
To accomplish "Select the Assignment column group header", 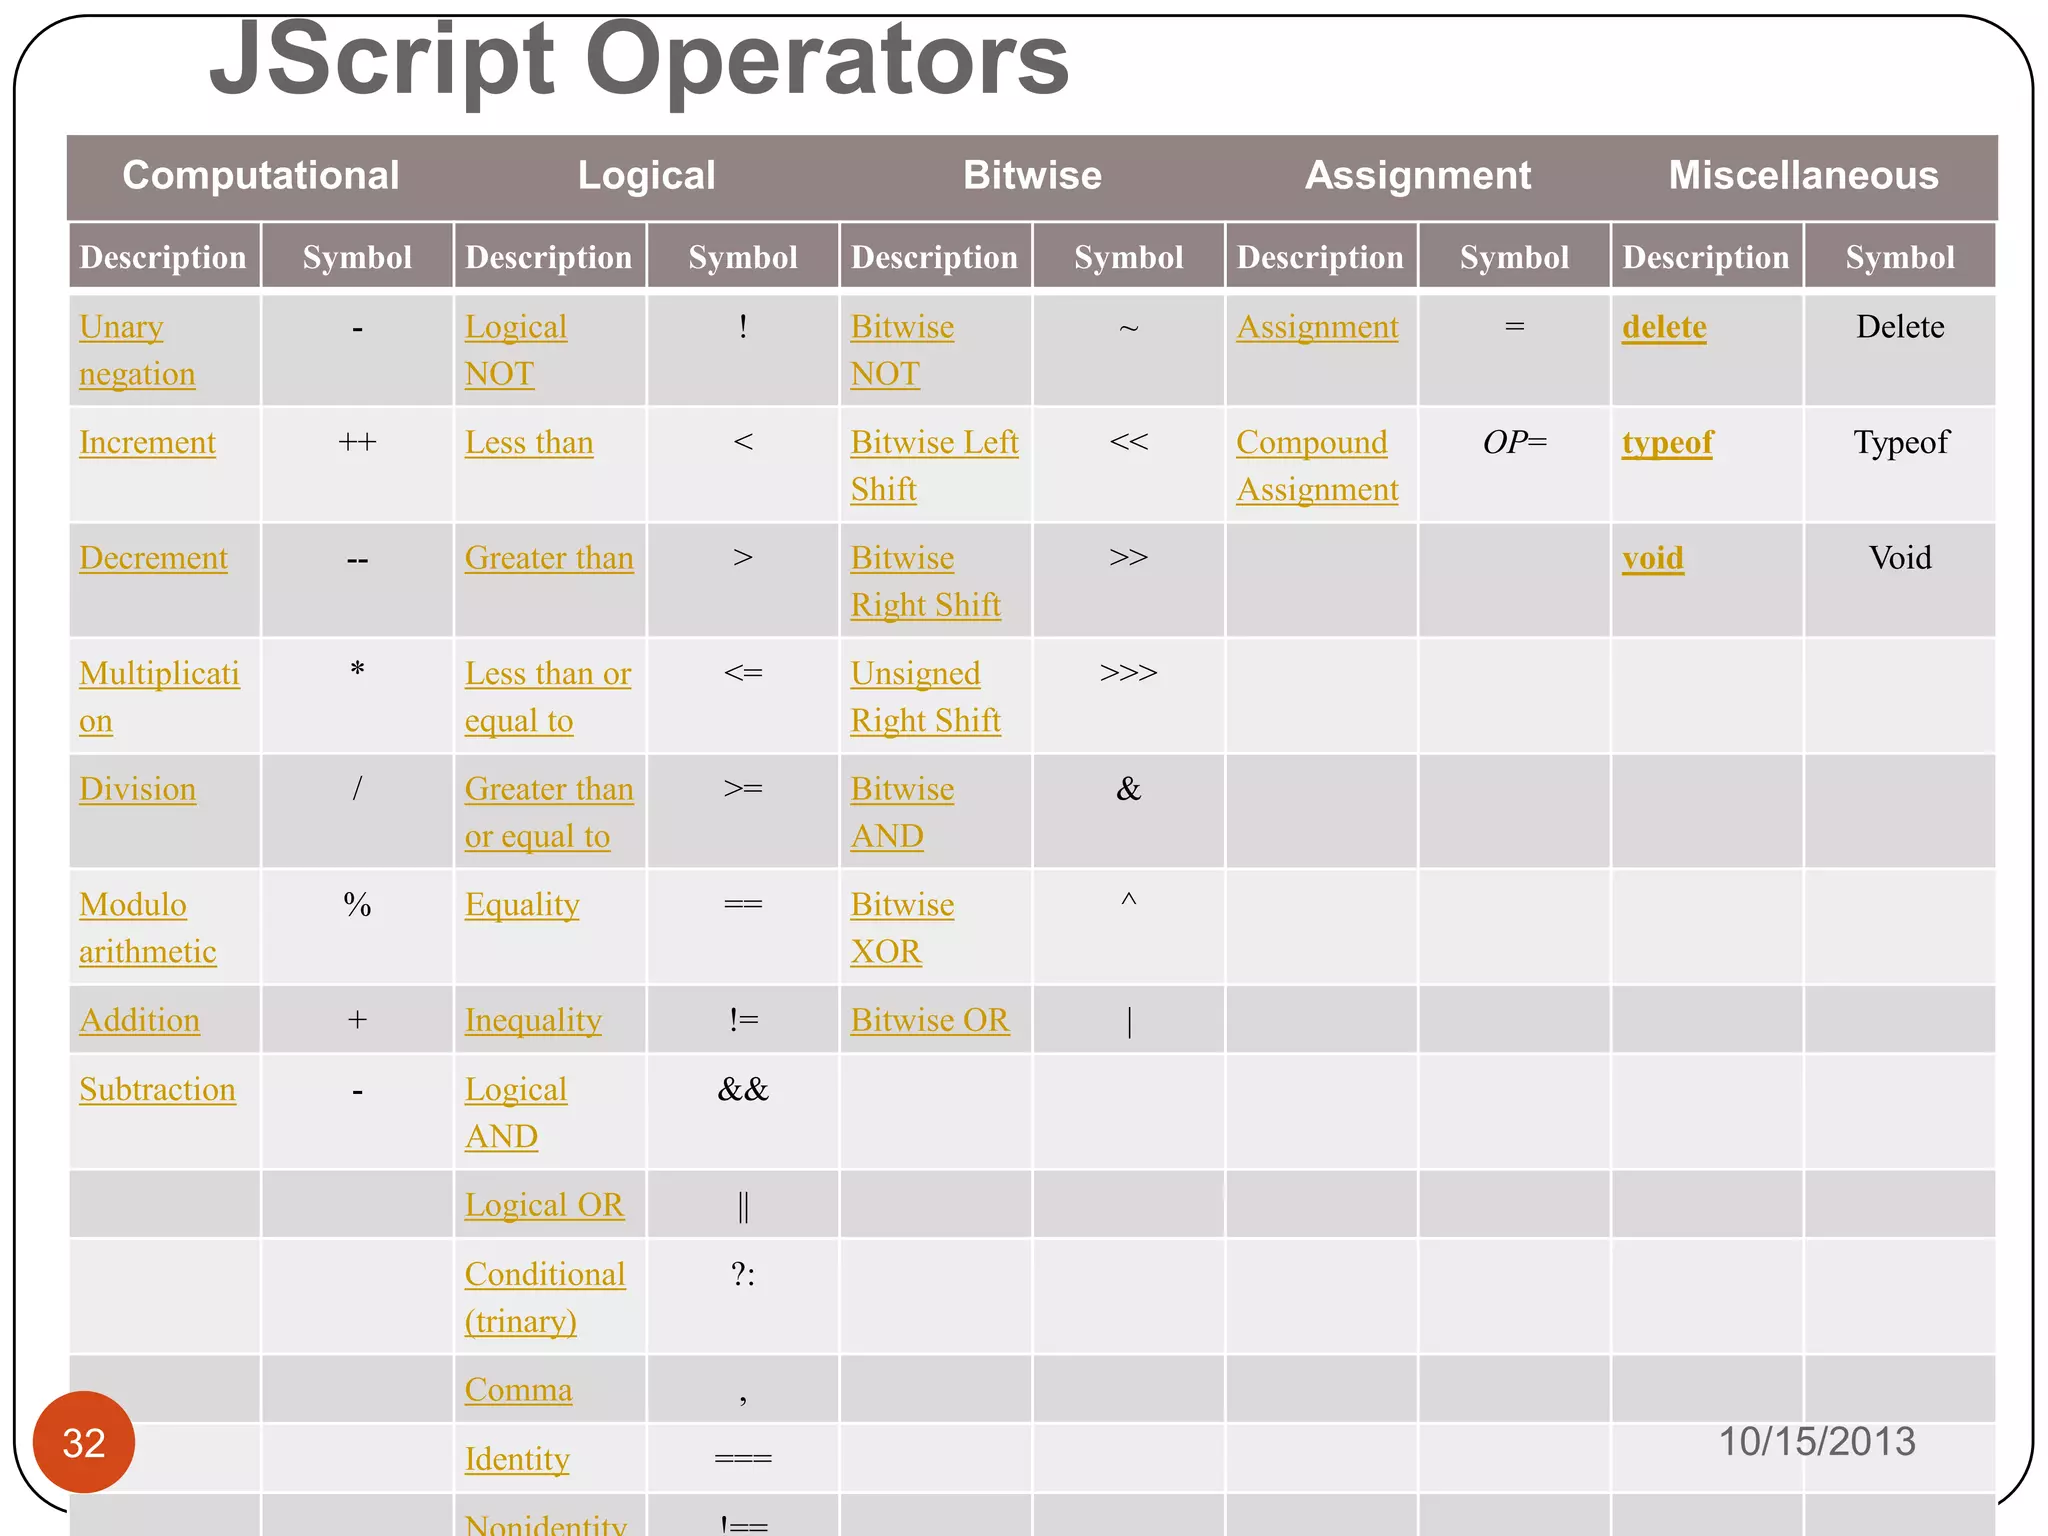I will click(1418, 175).
